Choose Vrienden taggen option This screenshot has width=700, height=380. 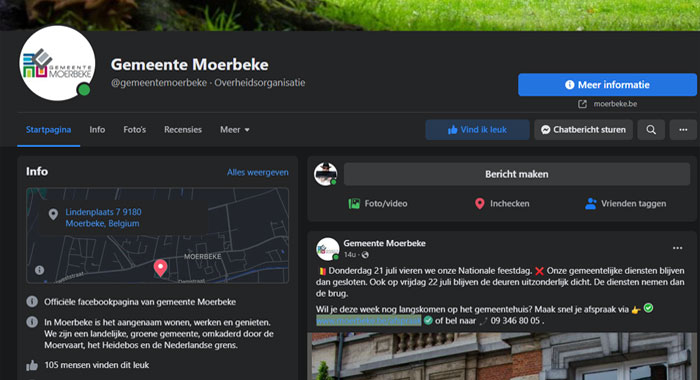coord(625,204)
